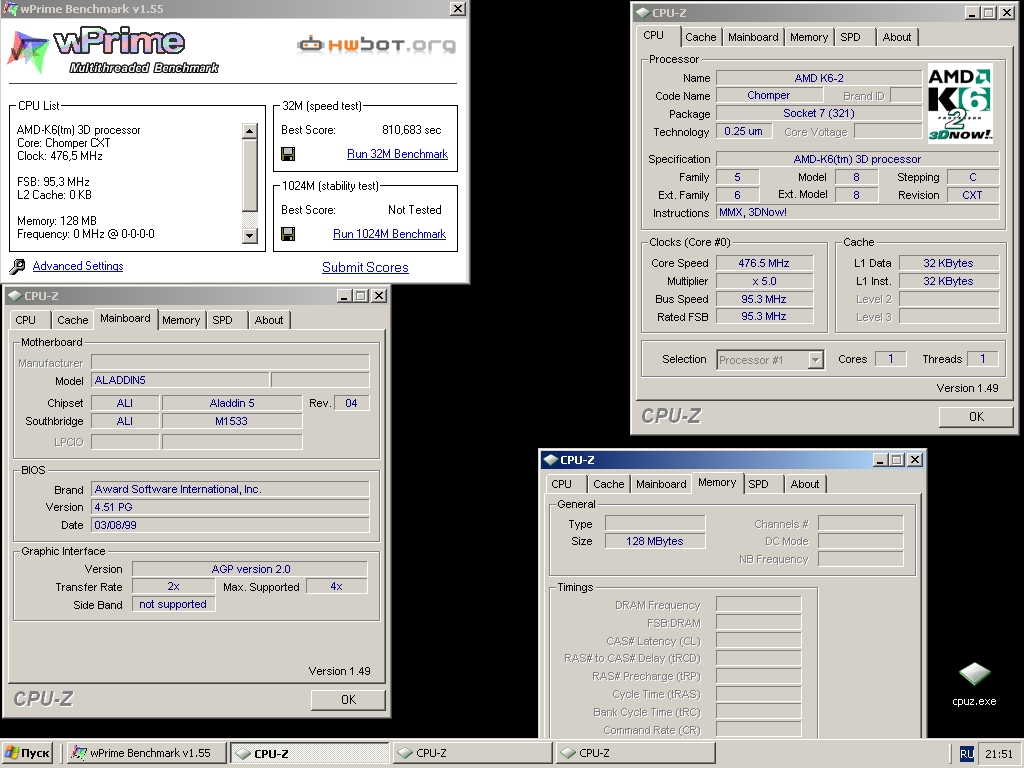The height and width of the screenshot is (768, 1024).
Task: Click the Core Speed 476.5 MHz field
Action: [x=764, y=263]
